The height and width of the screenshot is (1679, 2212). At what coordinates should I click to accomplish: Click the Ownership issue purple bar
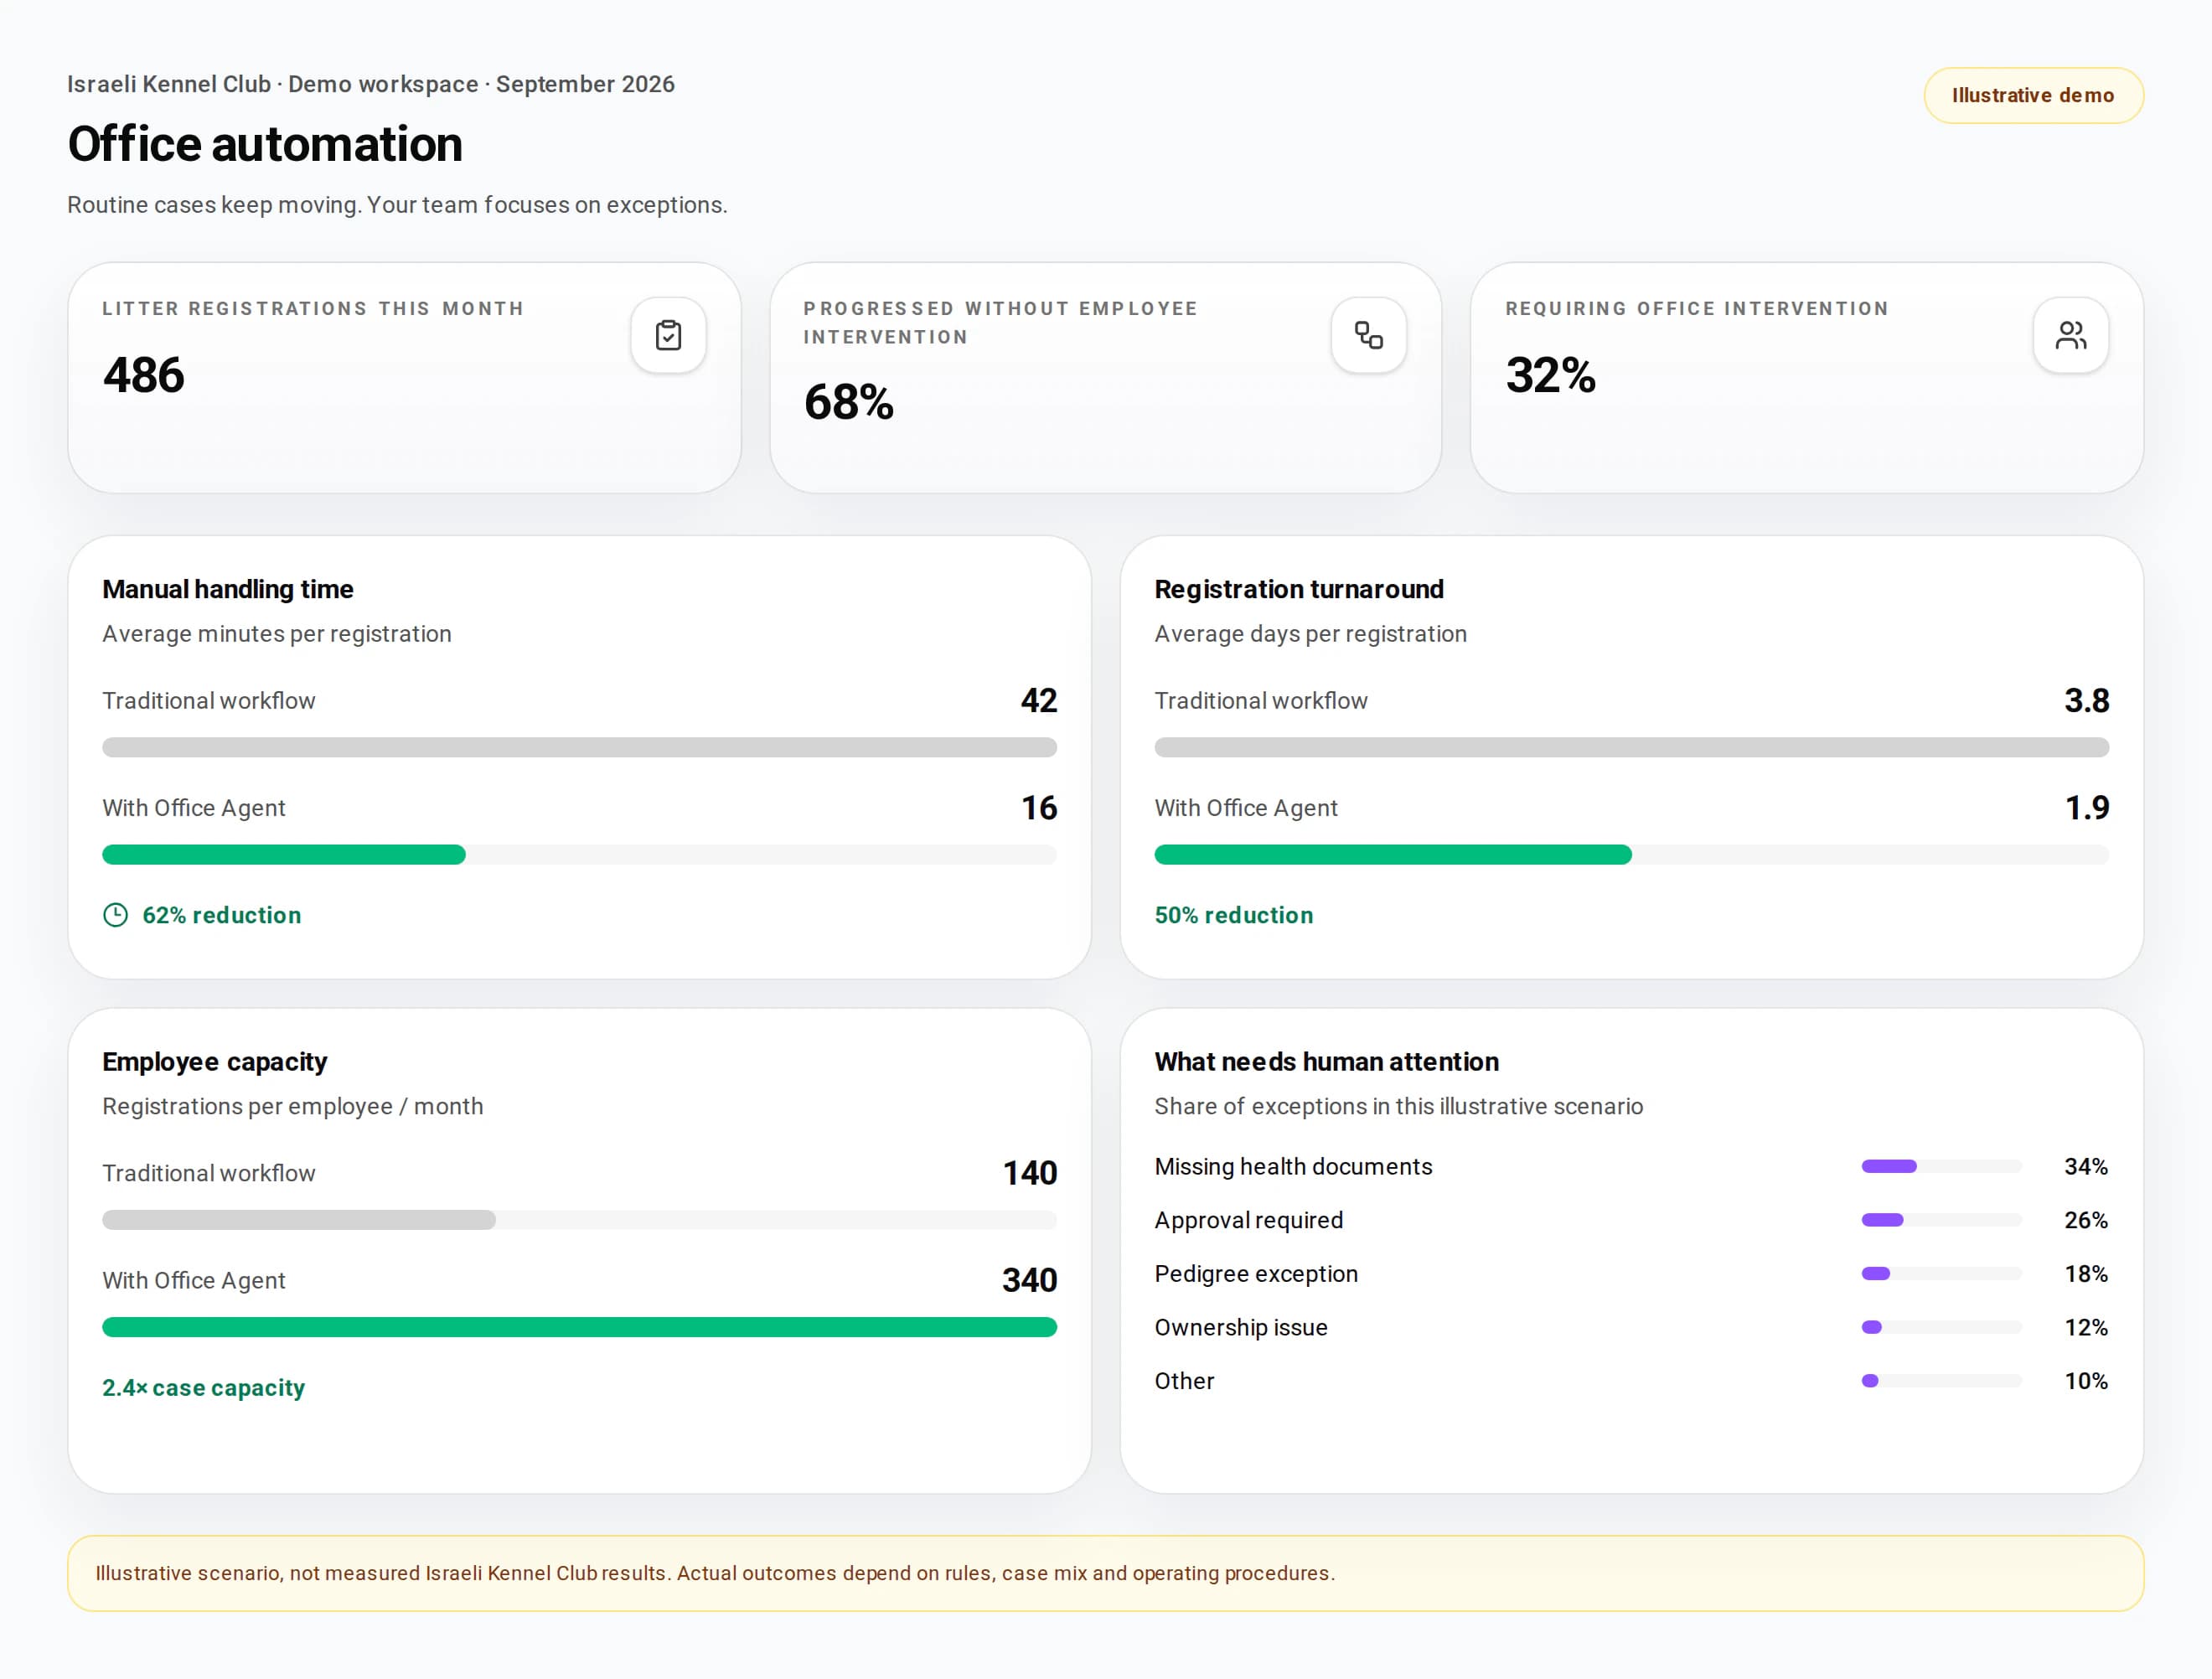coord(1871,1327)
